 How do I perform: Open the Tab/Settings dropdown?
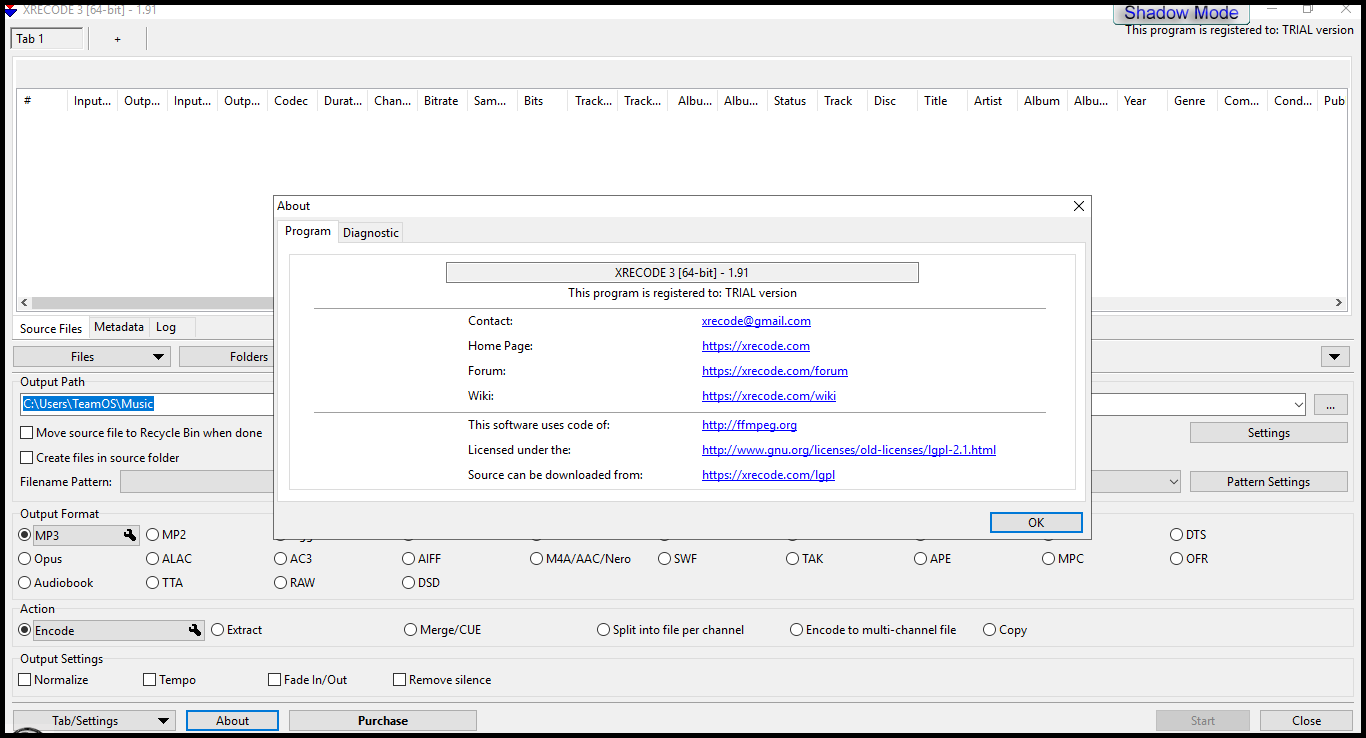tap(94, 721)
